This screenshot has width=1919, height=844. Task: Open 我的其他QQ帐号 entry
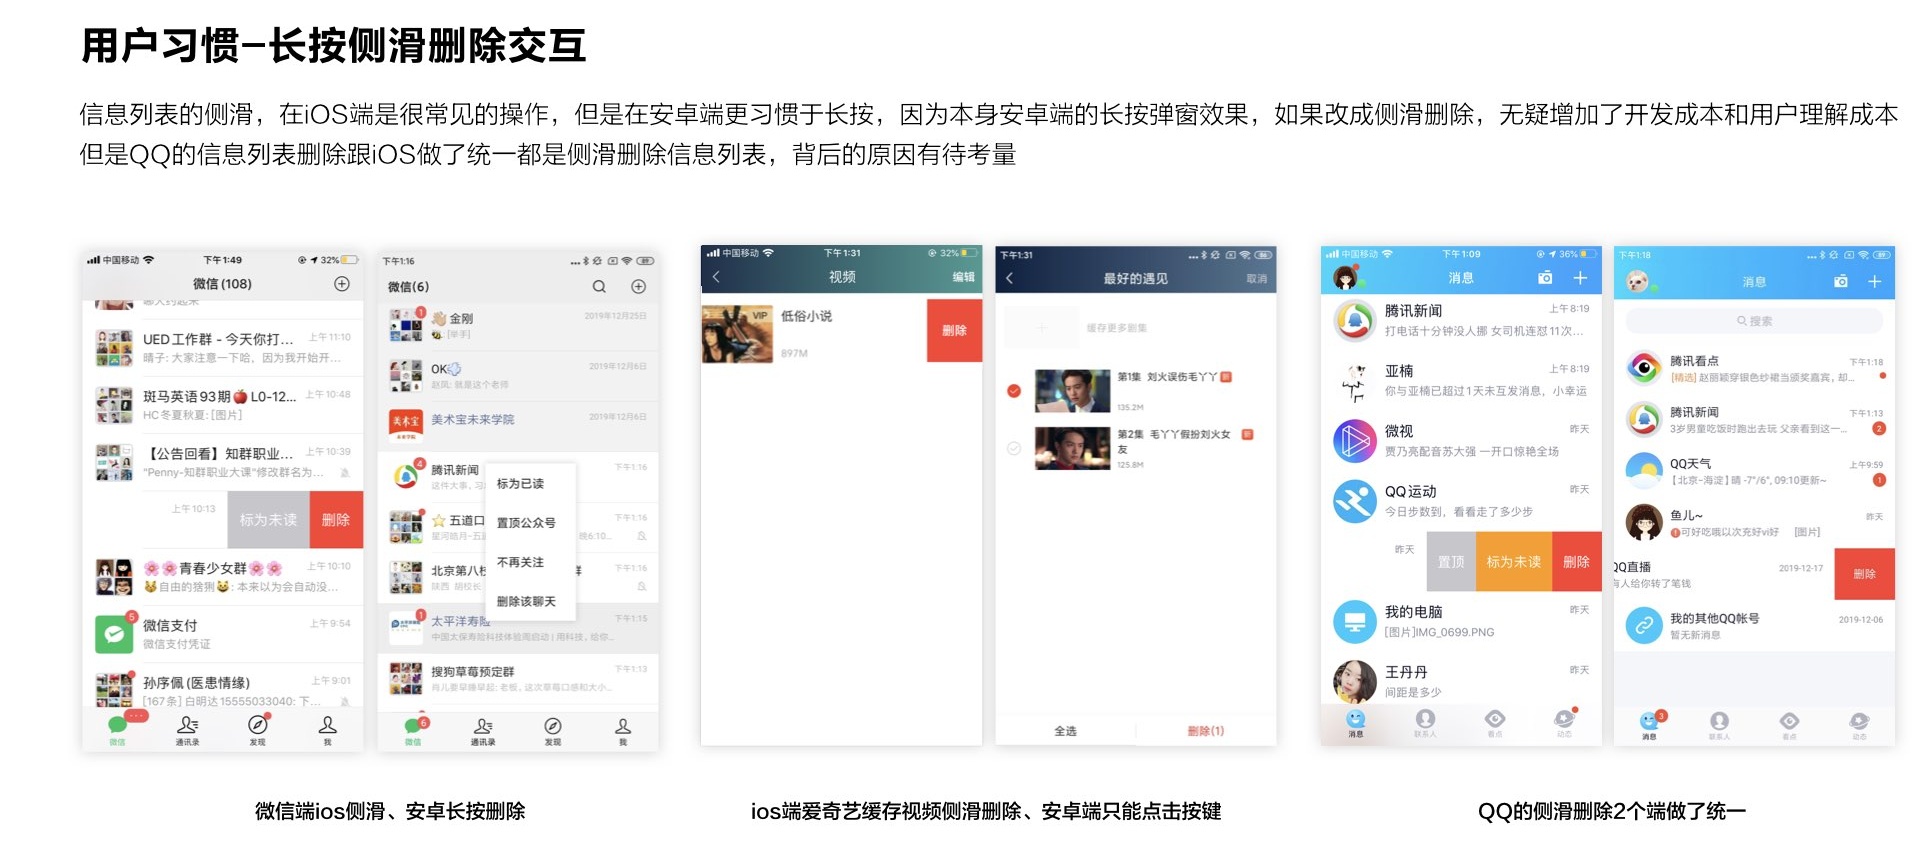point(1755,626)
